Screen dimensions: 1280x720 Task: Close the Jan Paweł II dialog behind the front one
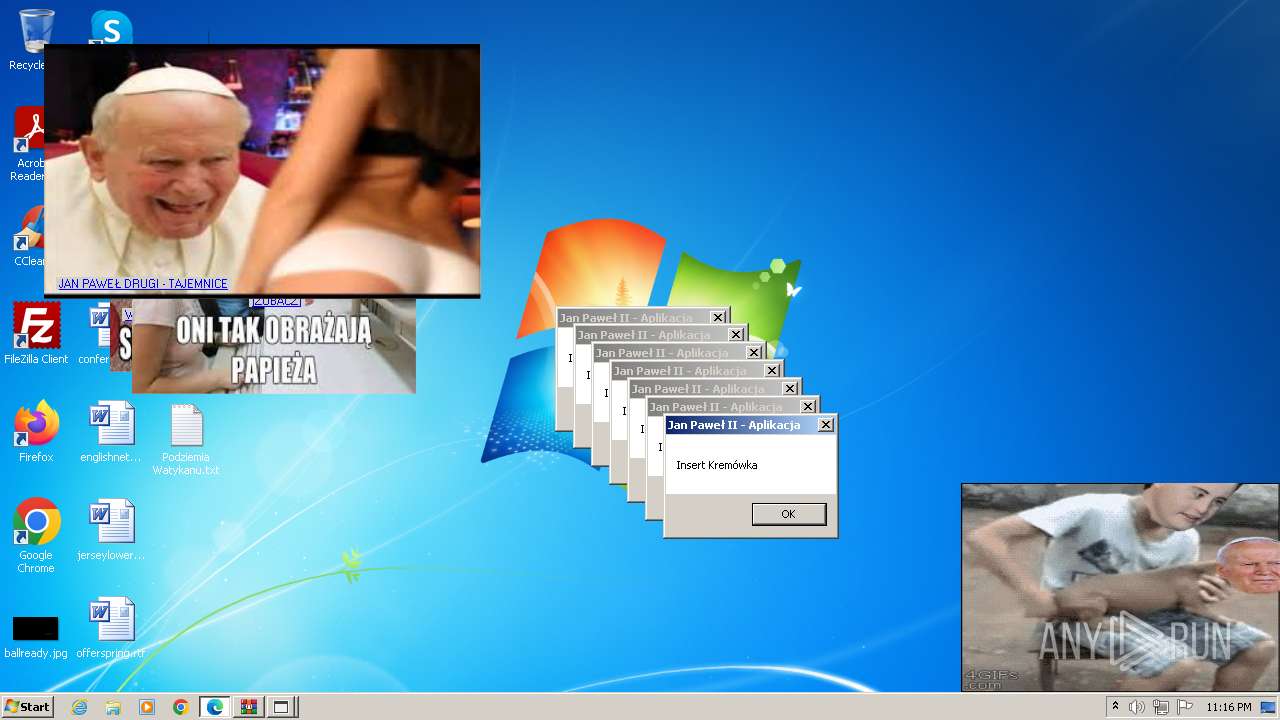pos(808,407)
